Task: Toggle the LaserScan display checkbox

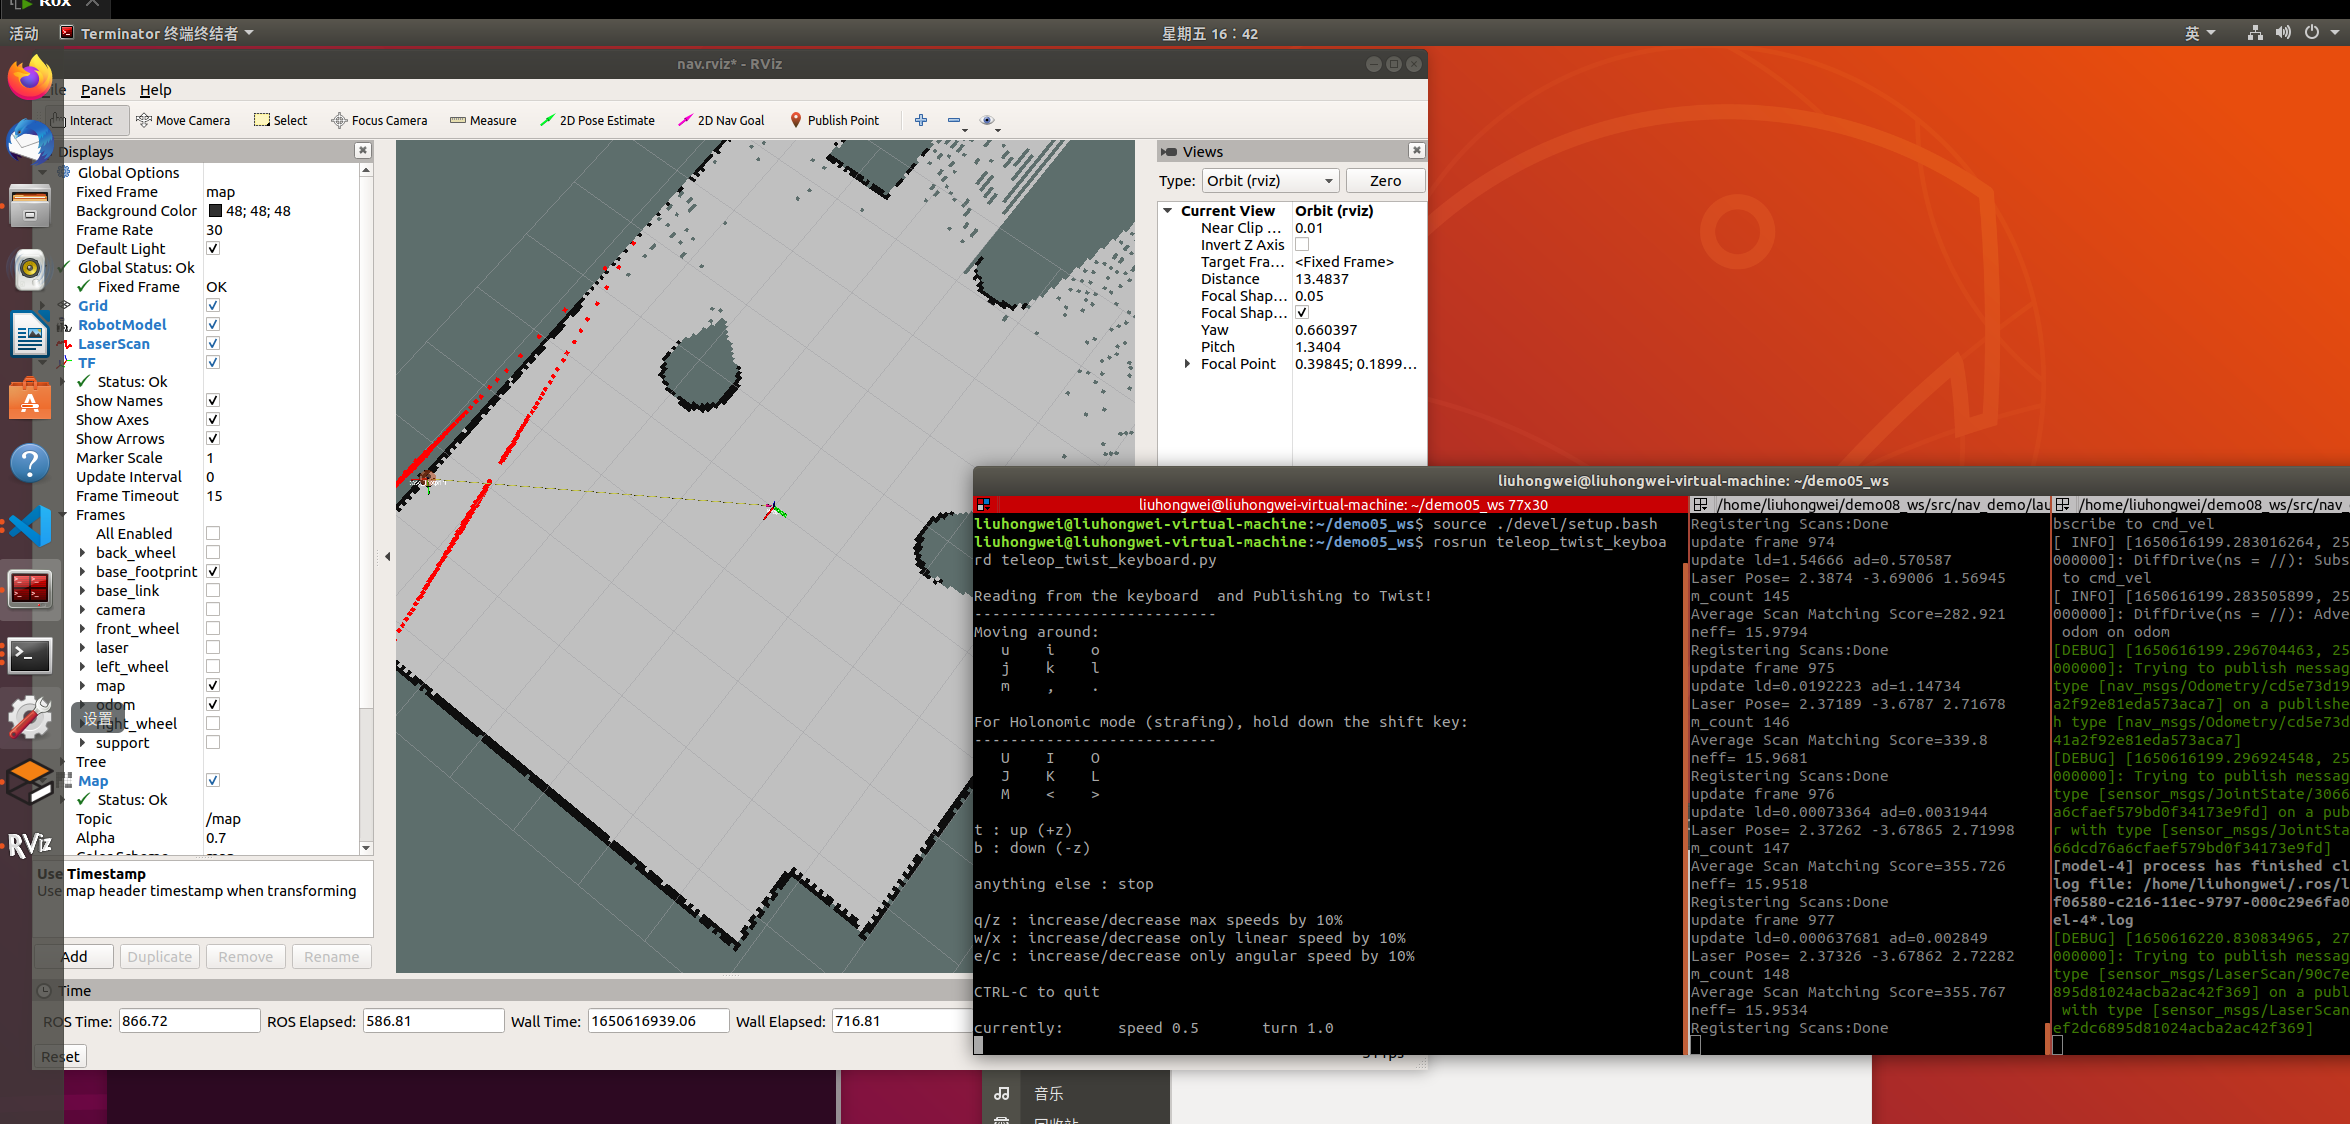Action: 213,344
